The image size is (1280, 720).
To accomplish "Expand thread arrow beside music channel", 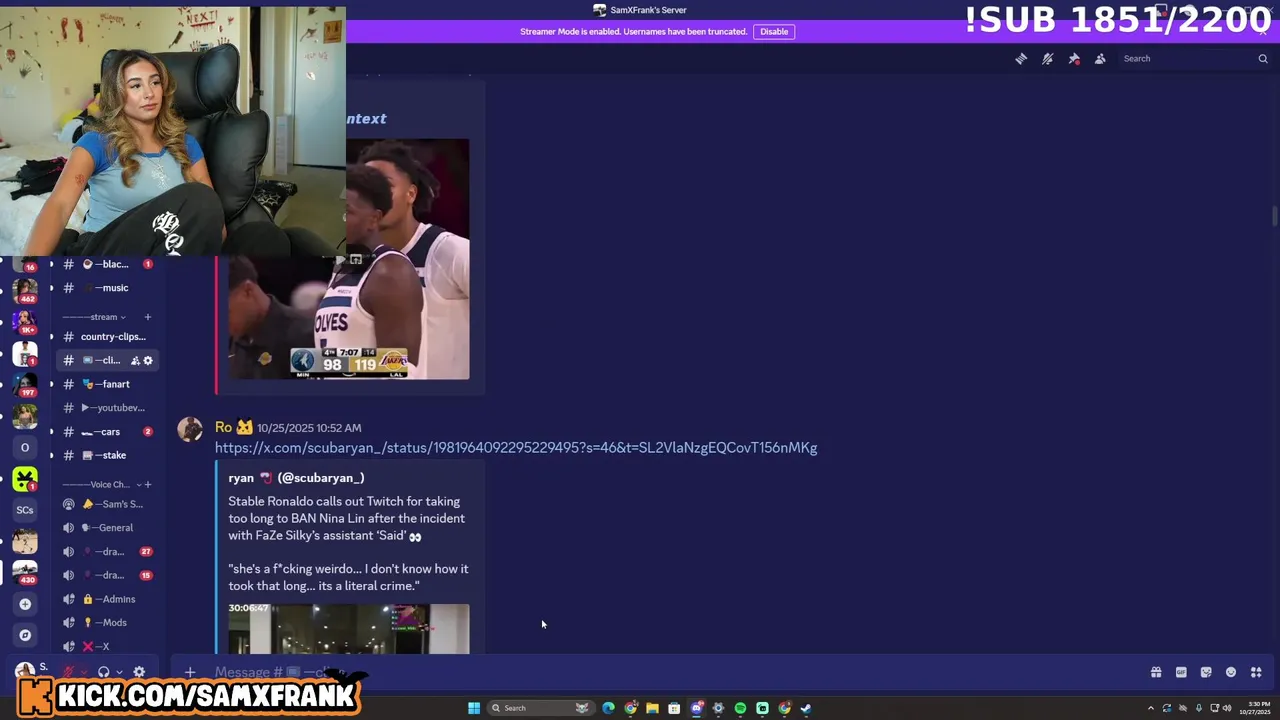I will [x=52, y=288].
